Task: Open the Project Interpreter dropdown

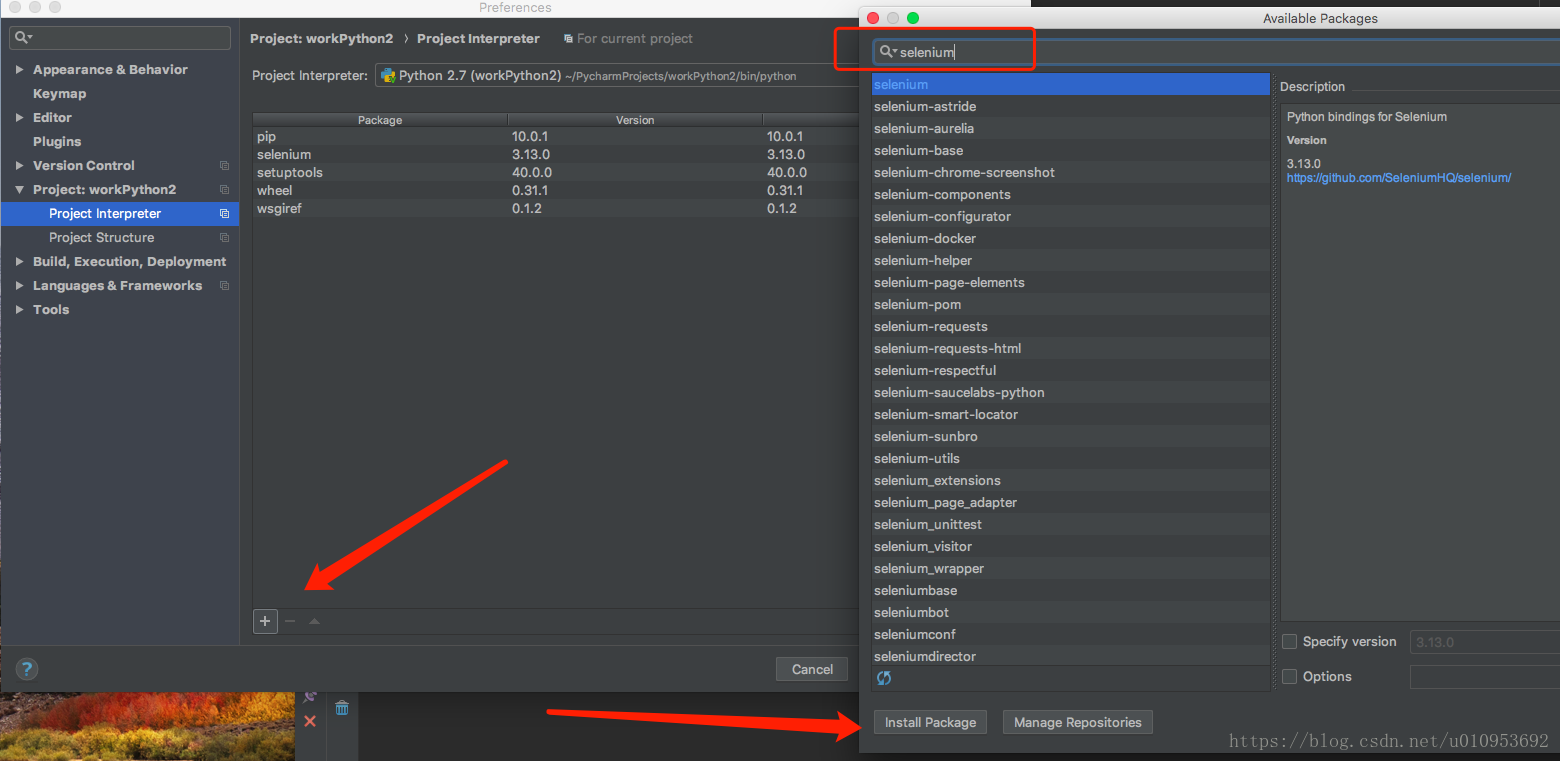Action: pyautogui.click(x=616, y=76)
